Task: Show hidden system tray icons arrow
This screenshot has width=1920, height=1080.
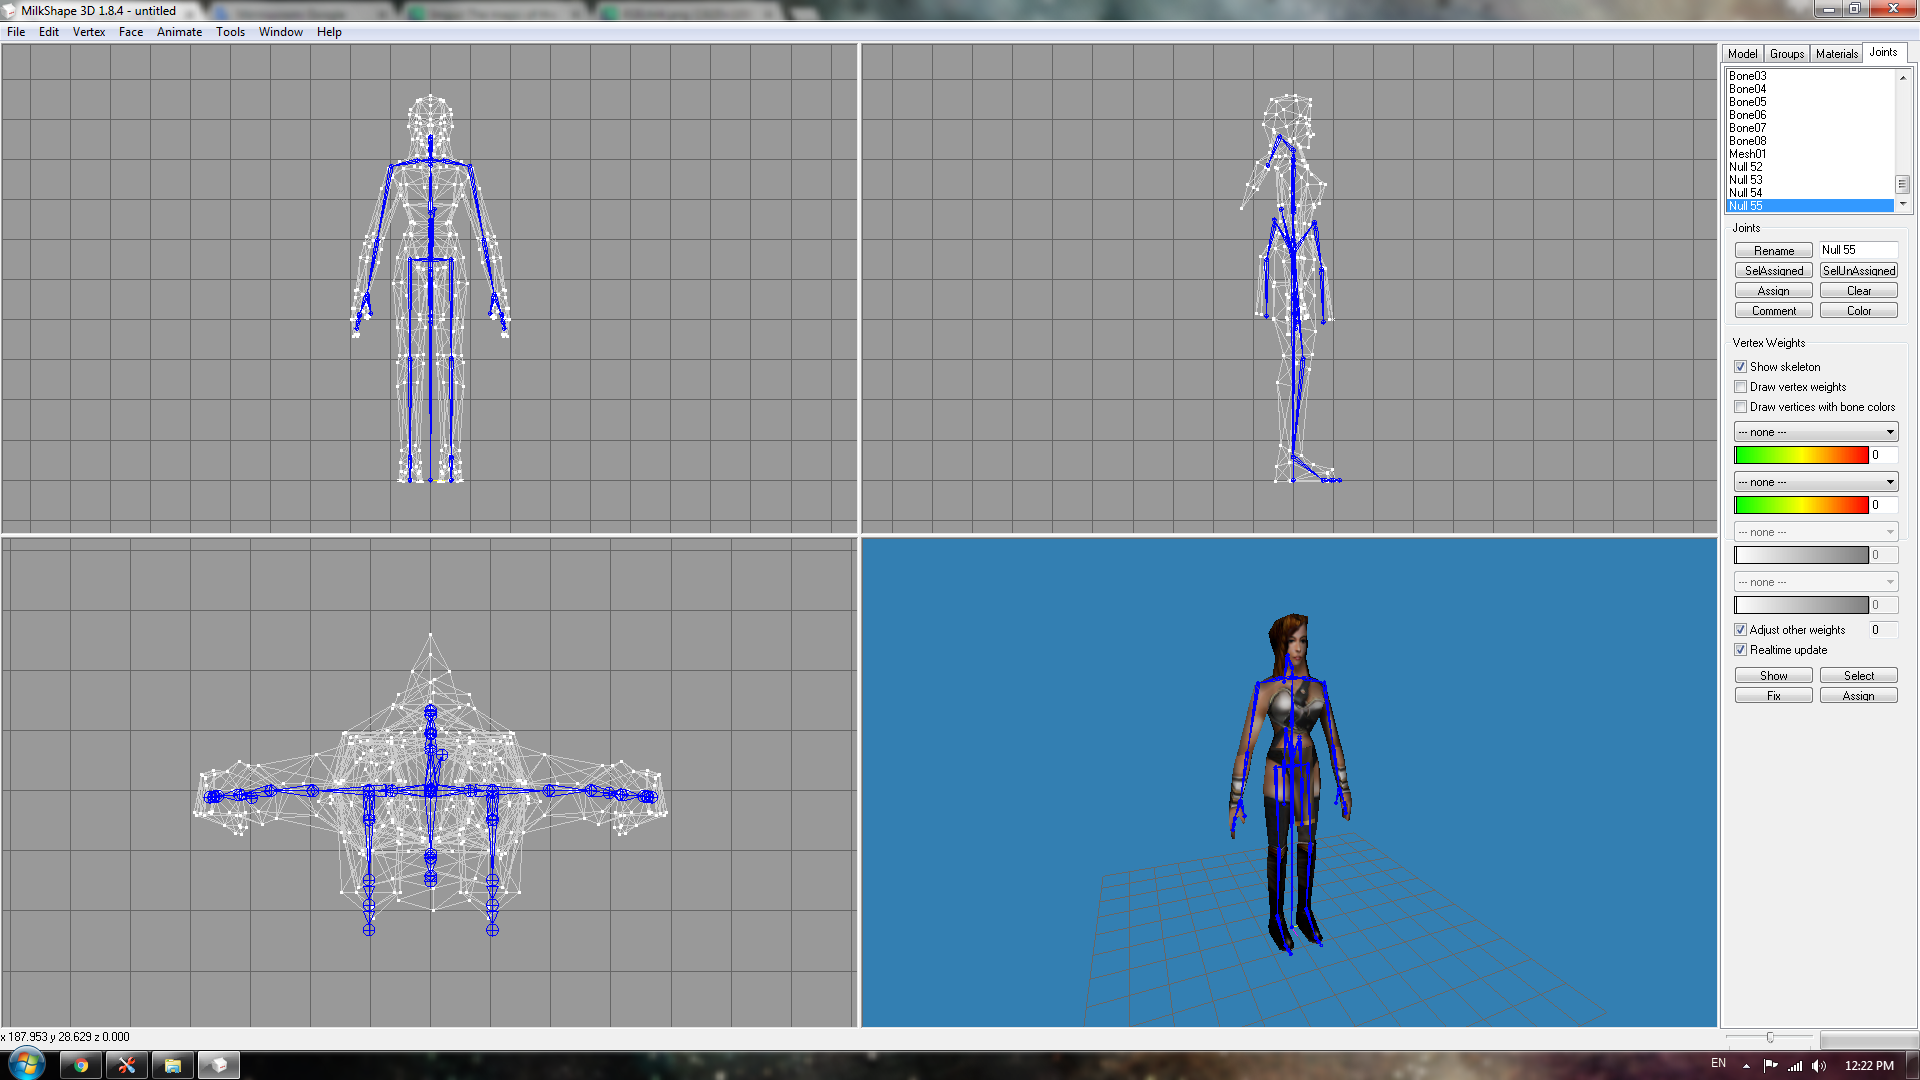Action: (x=1746, y=1066)
